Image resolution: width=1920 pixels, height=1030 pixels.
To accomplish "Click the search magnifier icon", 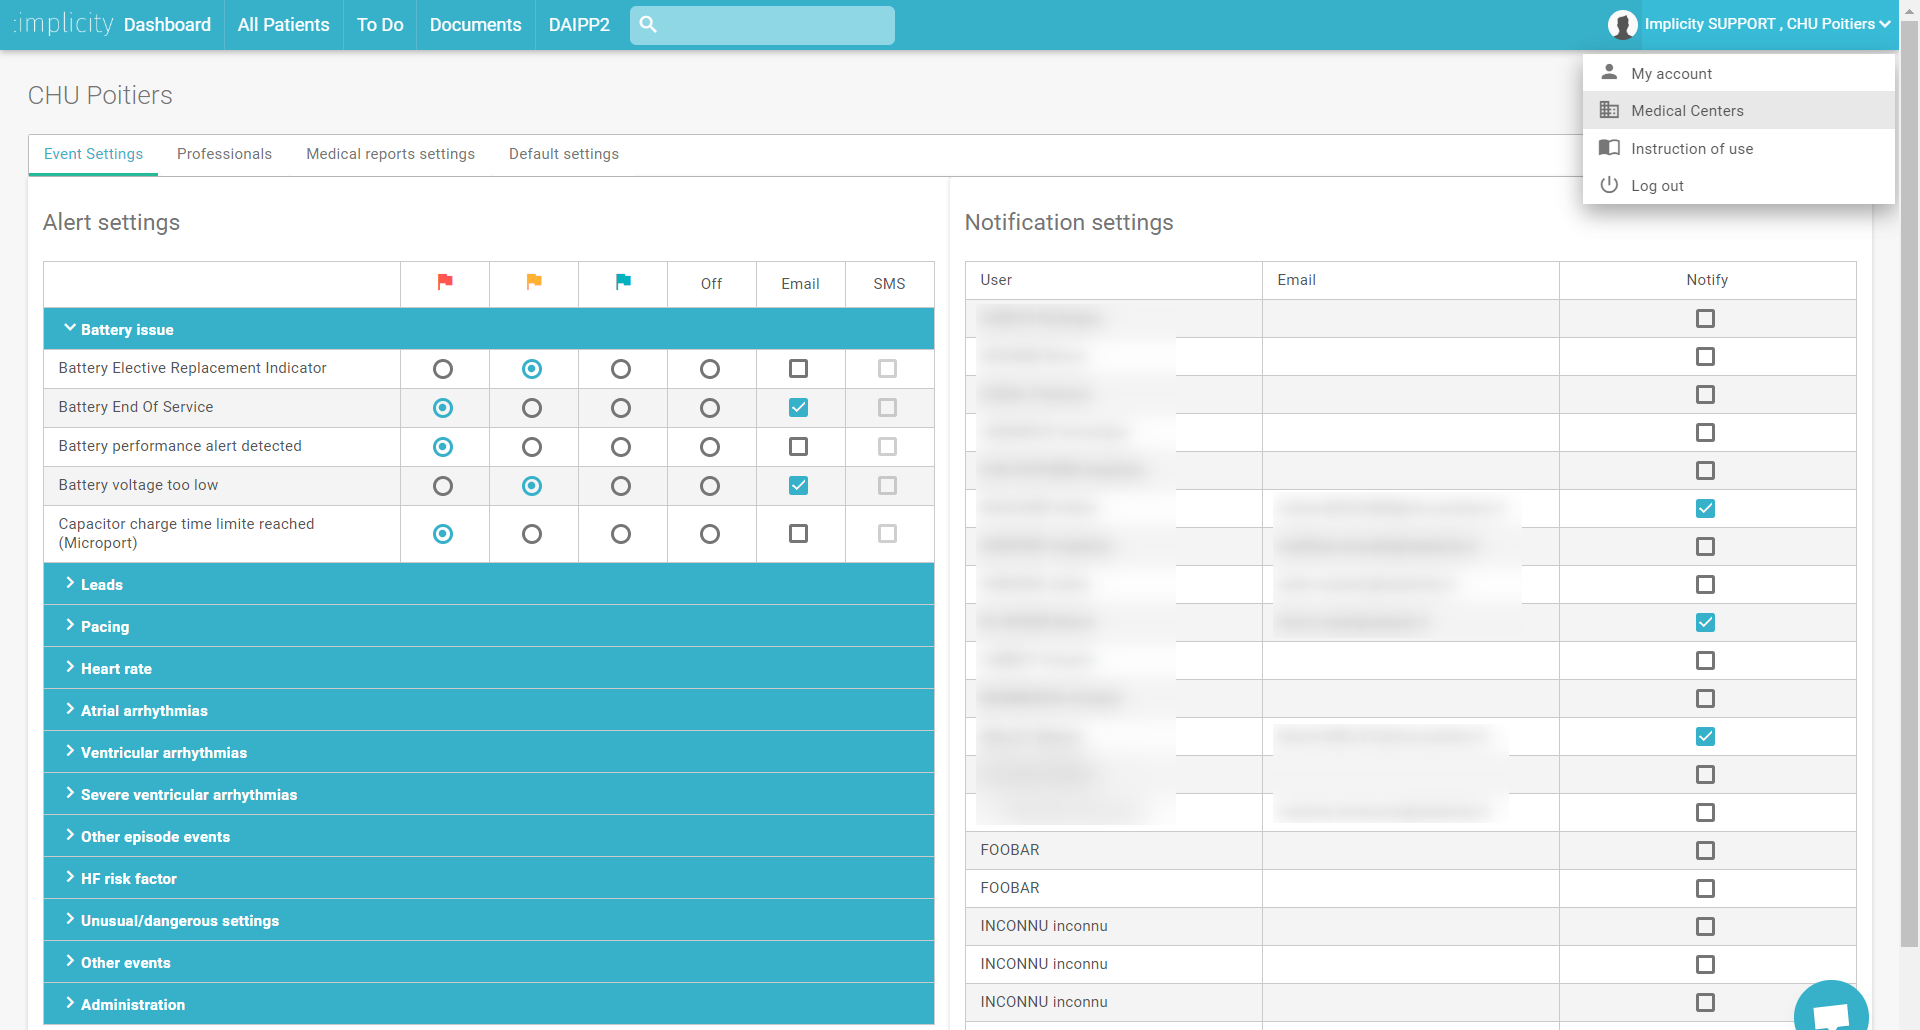I will 648,25.
